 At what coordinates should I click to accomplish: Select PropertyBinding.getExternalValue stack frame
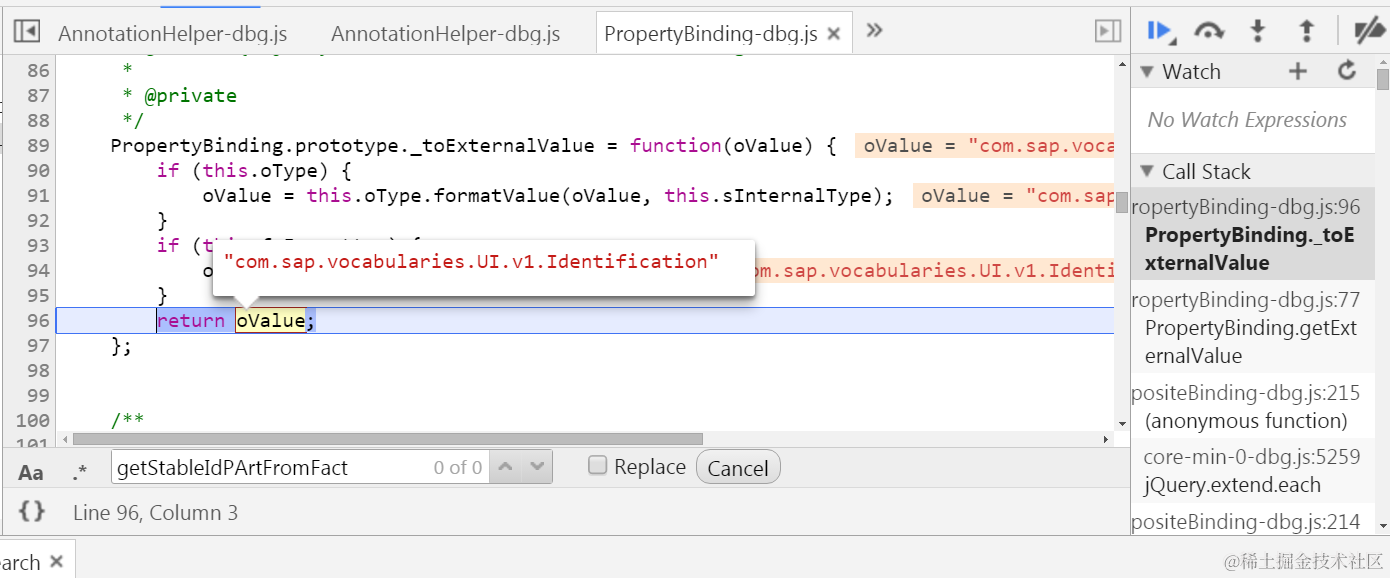click(x=1253, y=328)
